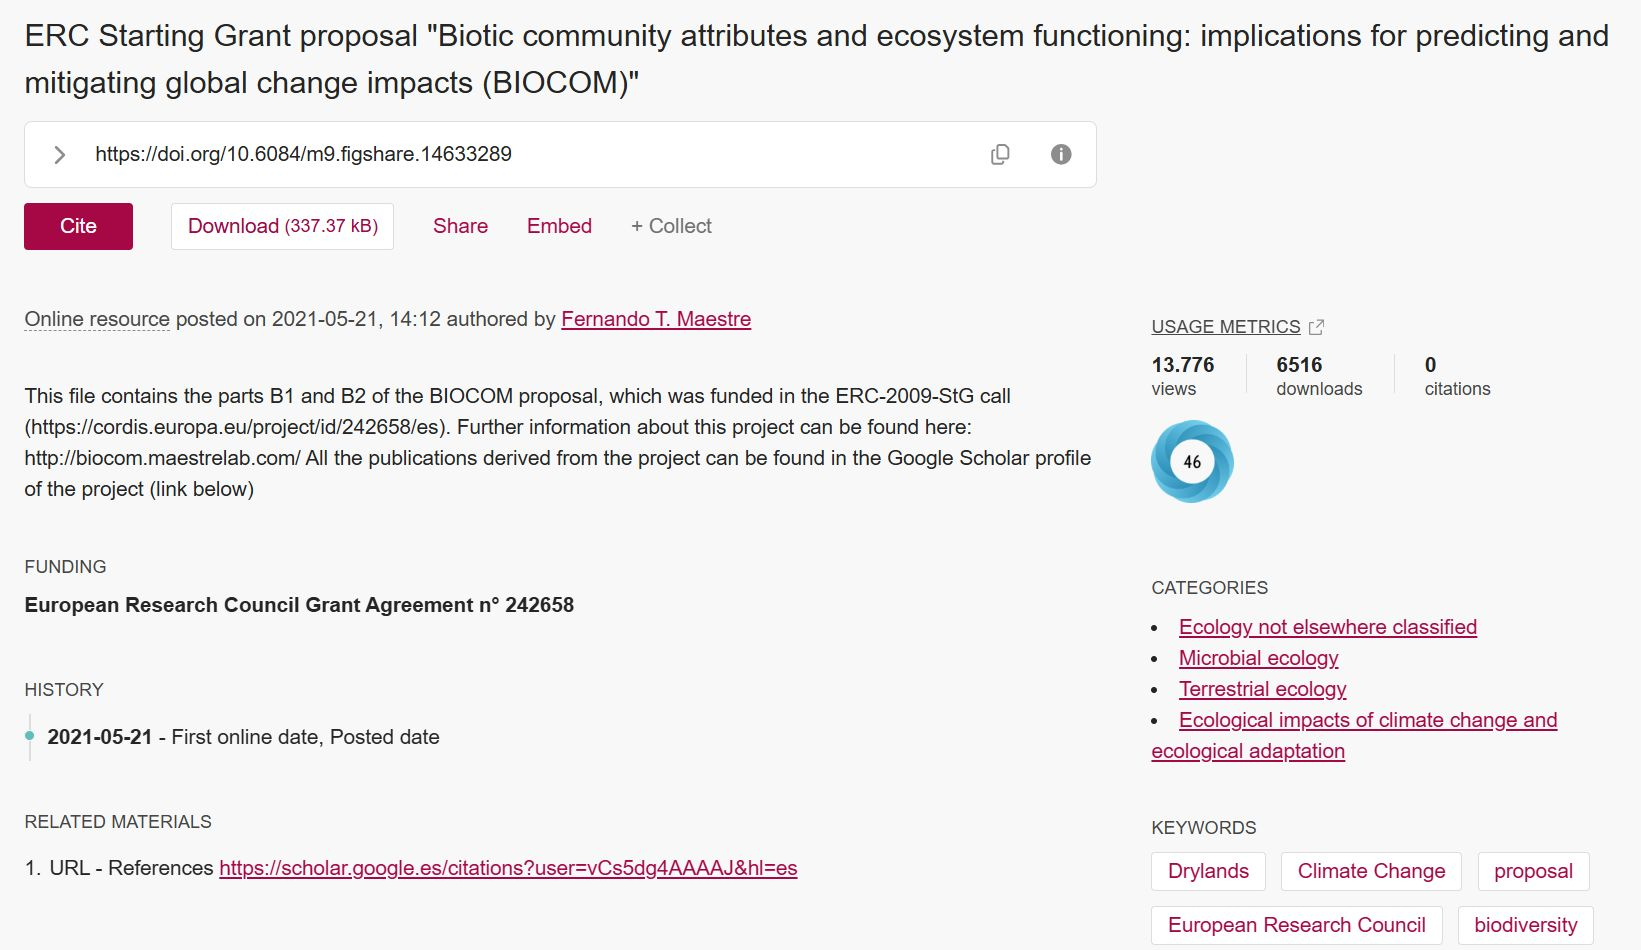Viewport: 1641px width, 950px height.
Task: Click the biodiversity keyword tag
Action: pyautogui.click(x=1525, y=925)
